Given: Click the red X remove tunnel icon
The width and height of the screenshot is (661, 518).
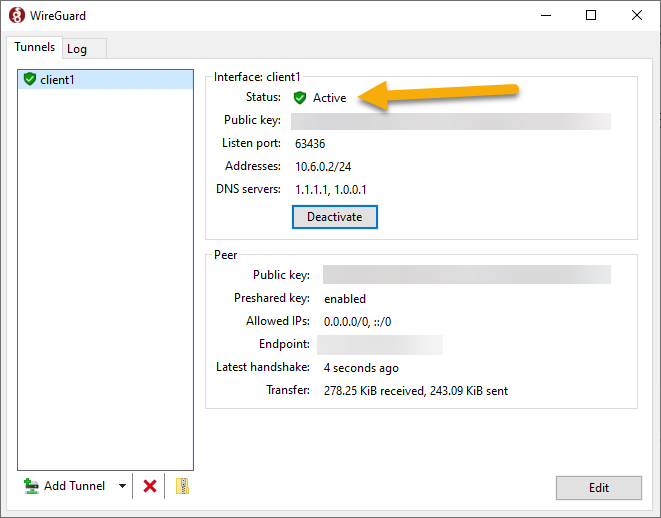Looking at the screenshot, I should tap(150, 486).
